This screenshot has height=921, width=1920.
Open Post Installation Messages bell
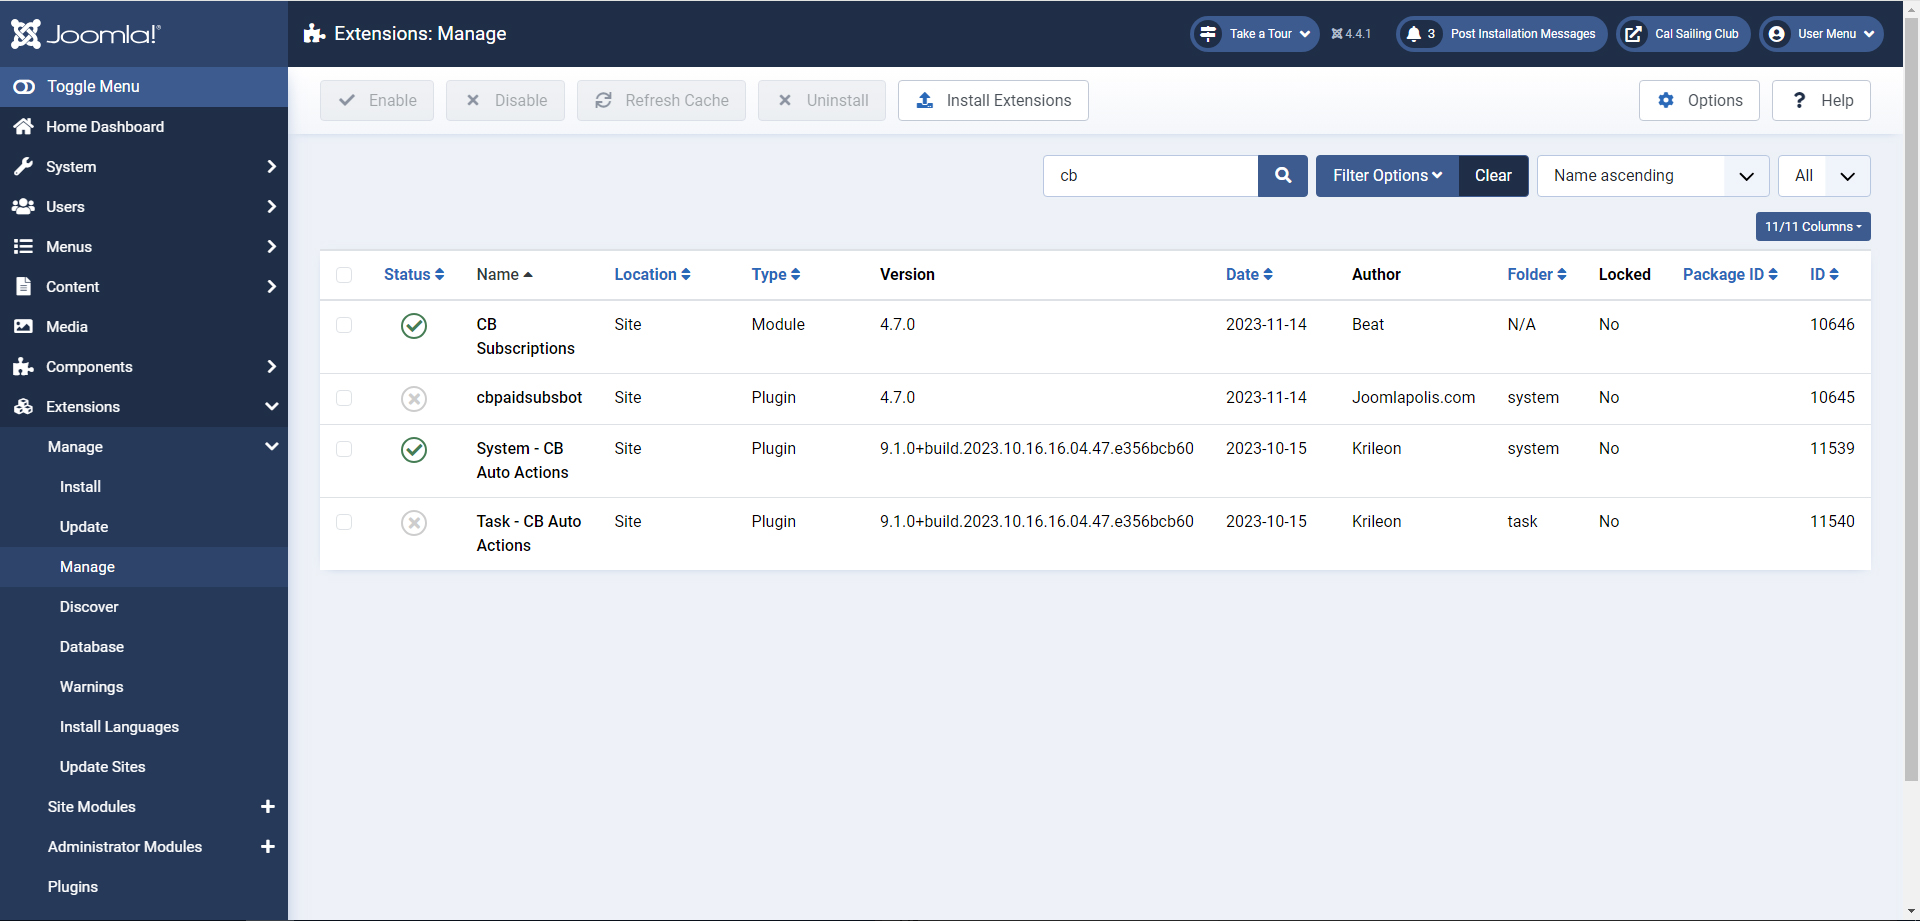click(x=1502, y=34)
